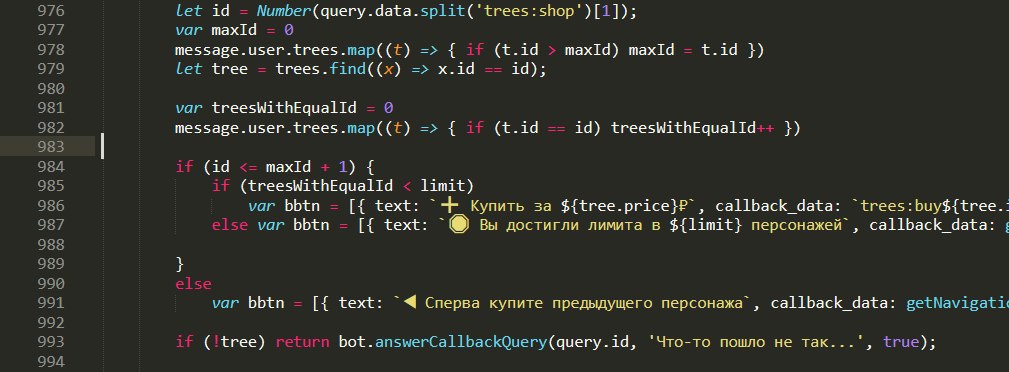Viewport: 1009px width, 372px height.
Task: Select line number 982 in gutter
Action: tap(51, 127)
